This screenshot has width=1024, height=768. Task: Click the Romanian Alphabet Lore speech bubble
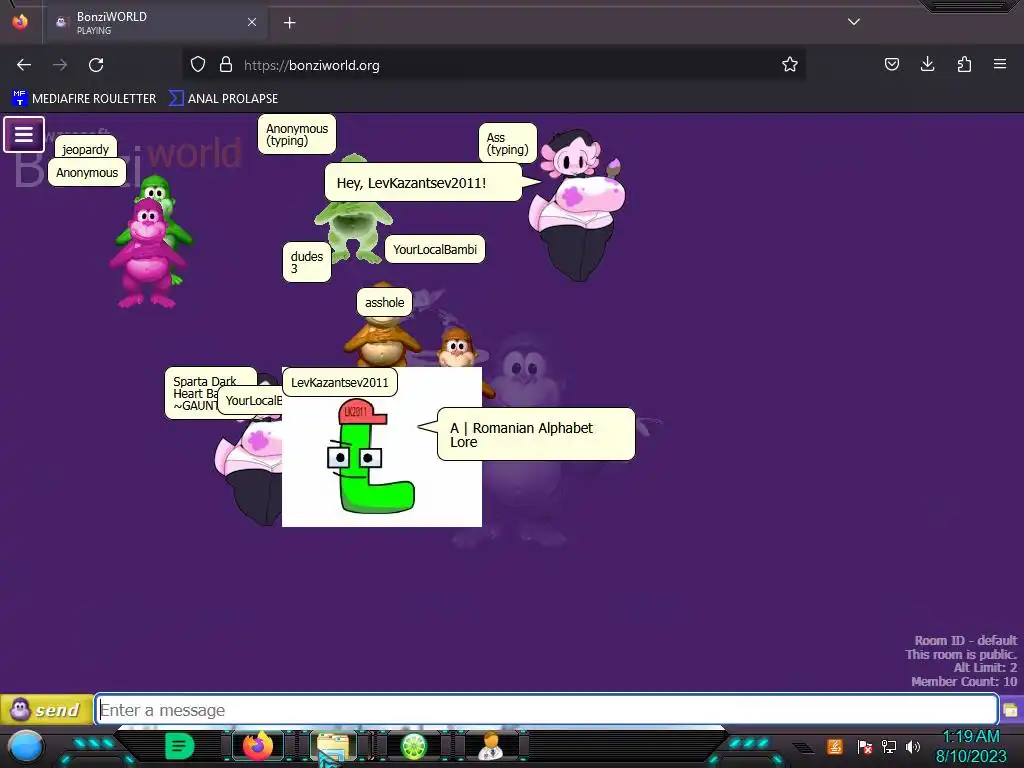536,435
